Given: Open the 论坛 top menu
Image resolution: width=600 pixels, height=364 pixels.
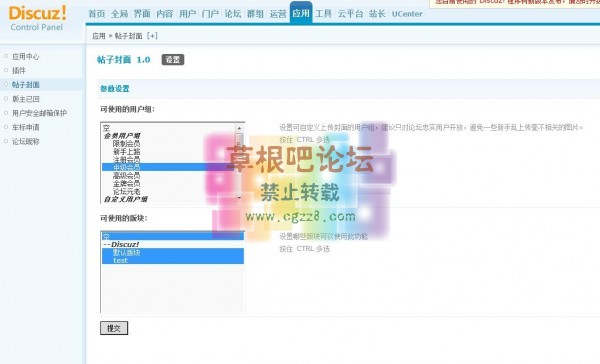Looking at the screenshot, I should tap(233, 14).
